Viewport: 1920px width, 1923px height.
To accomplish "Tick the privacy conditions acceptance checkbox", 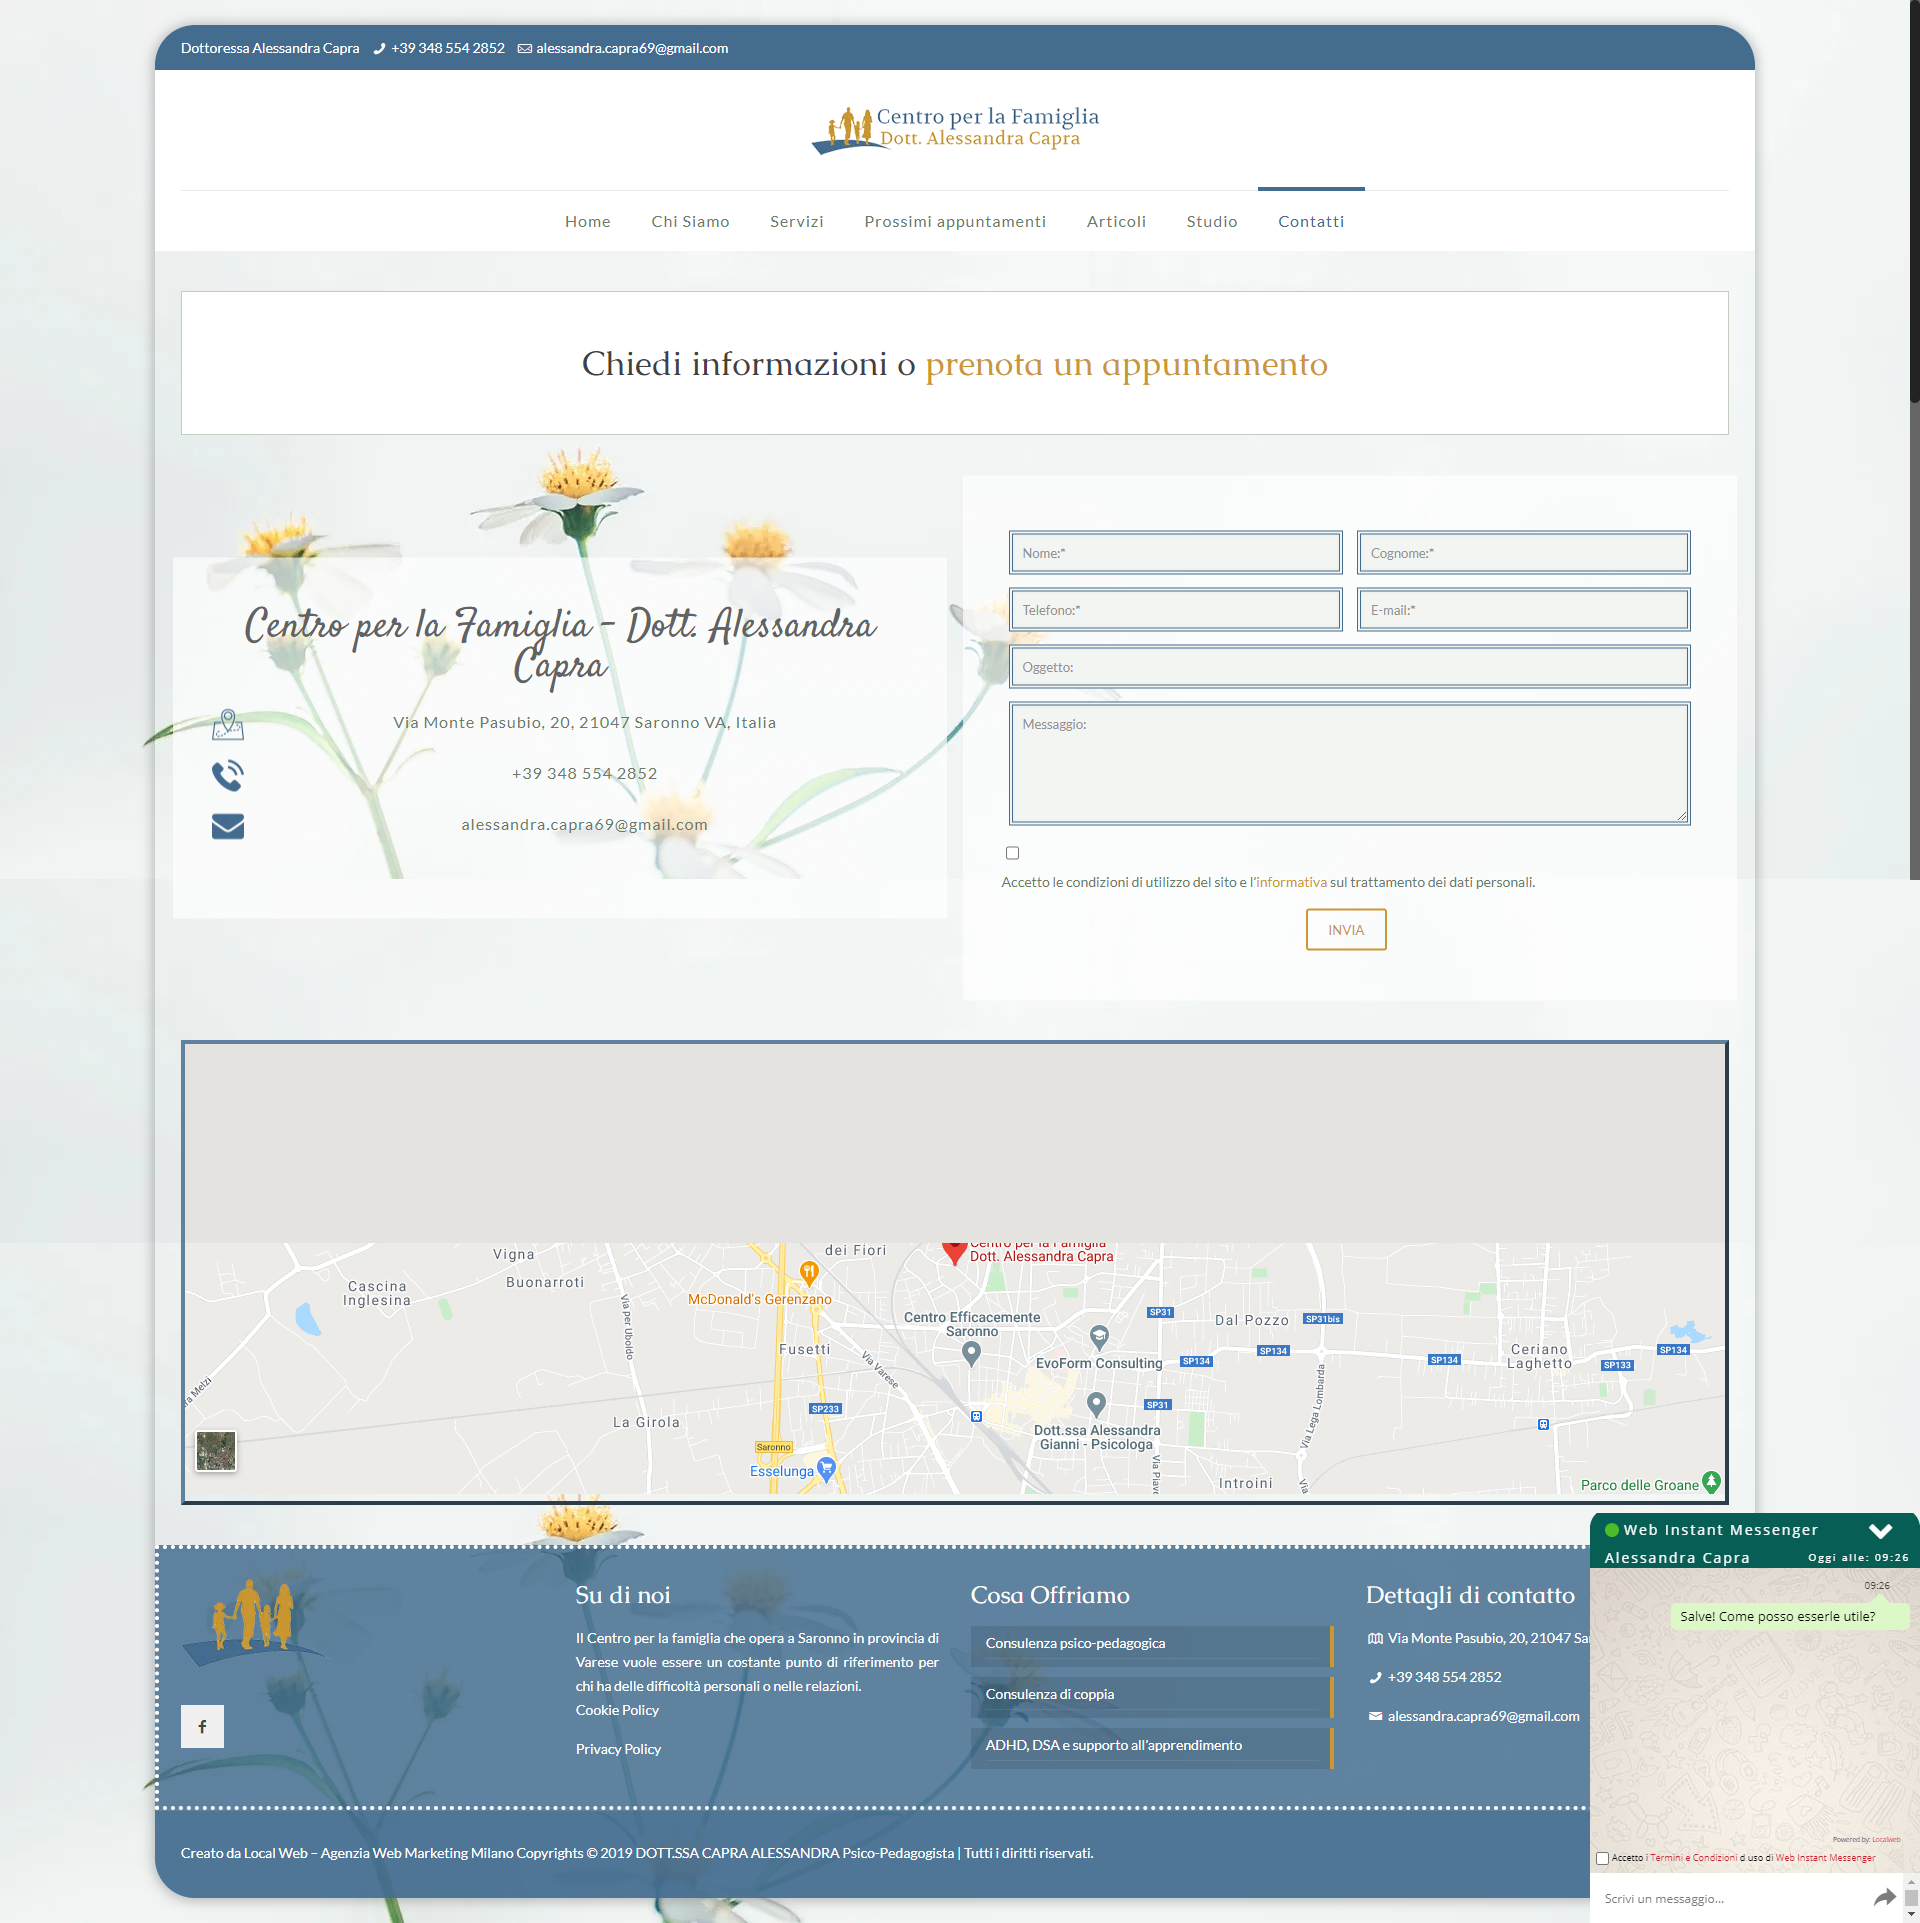I will pyautogui.click(x=1012, y=853).
